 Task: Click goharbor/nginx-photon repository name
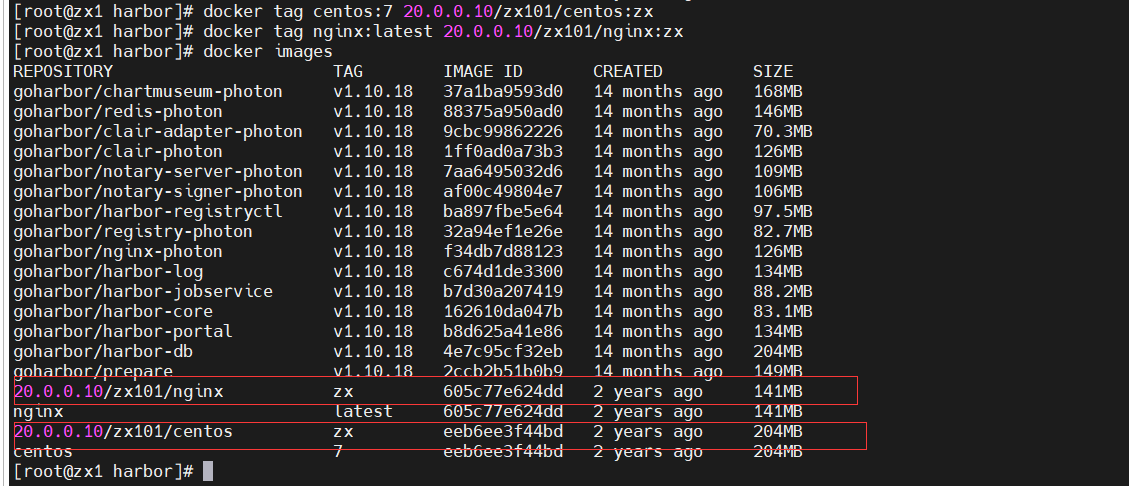pos(117,252)
